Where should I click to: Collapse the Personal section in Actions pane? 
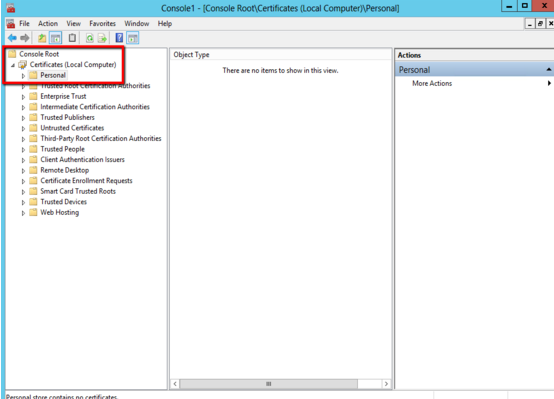(549, 70)
